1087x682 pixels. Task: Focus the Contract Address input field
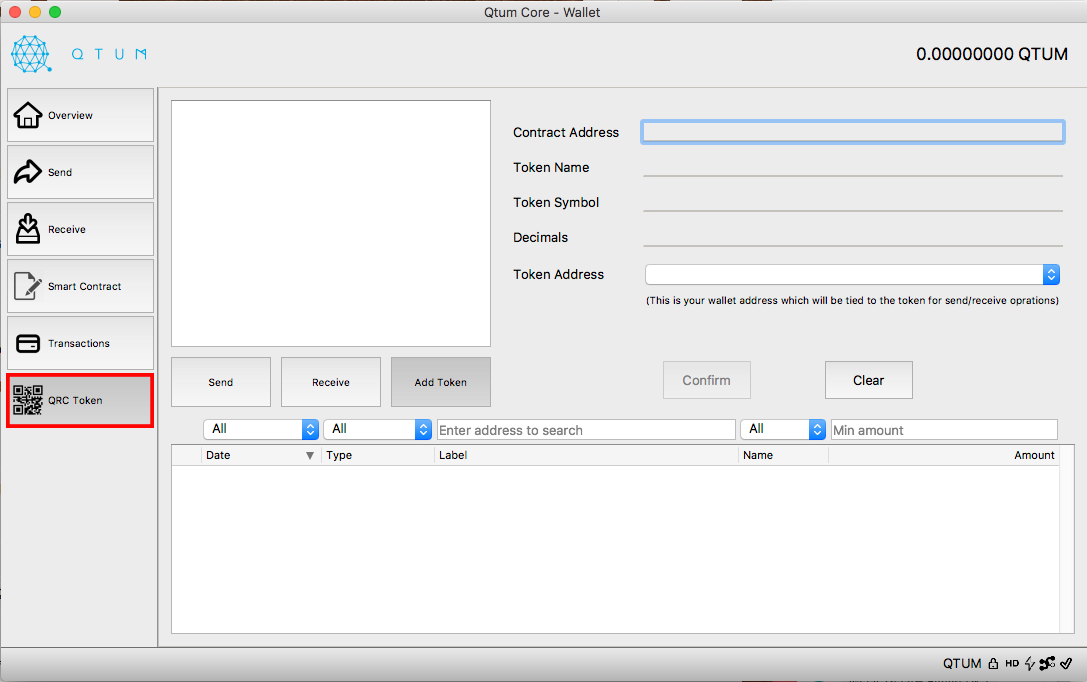853,132
